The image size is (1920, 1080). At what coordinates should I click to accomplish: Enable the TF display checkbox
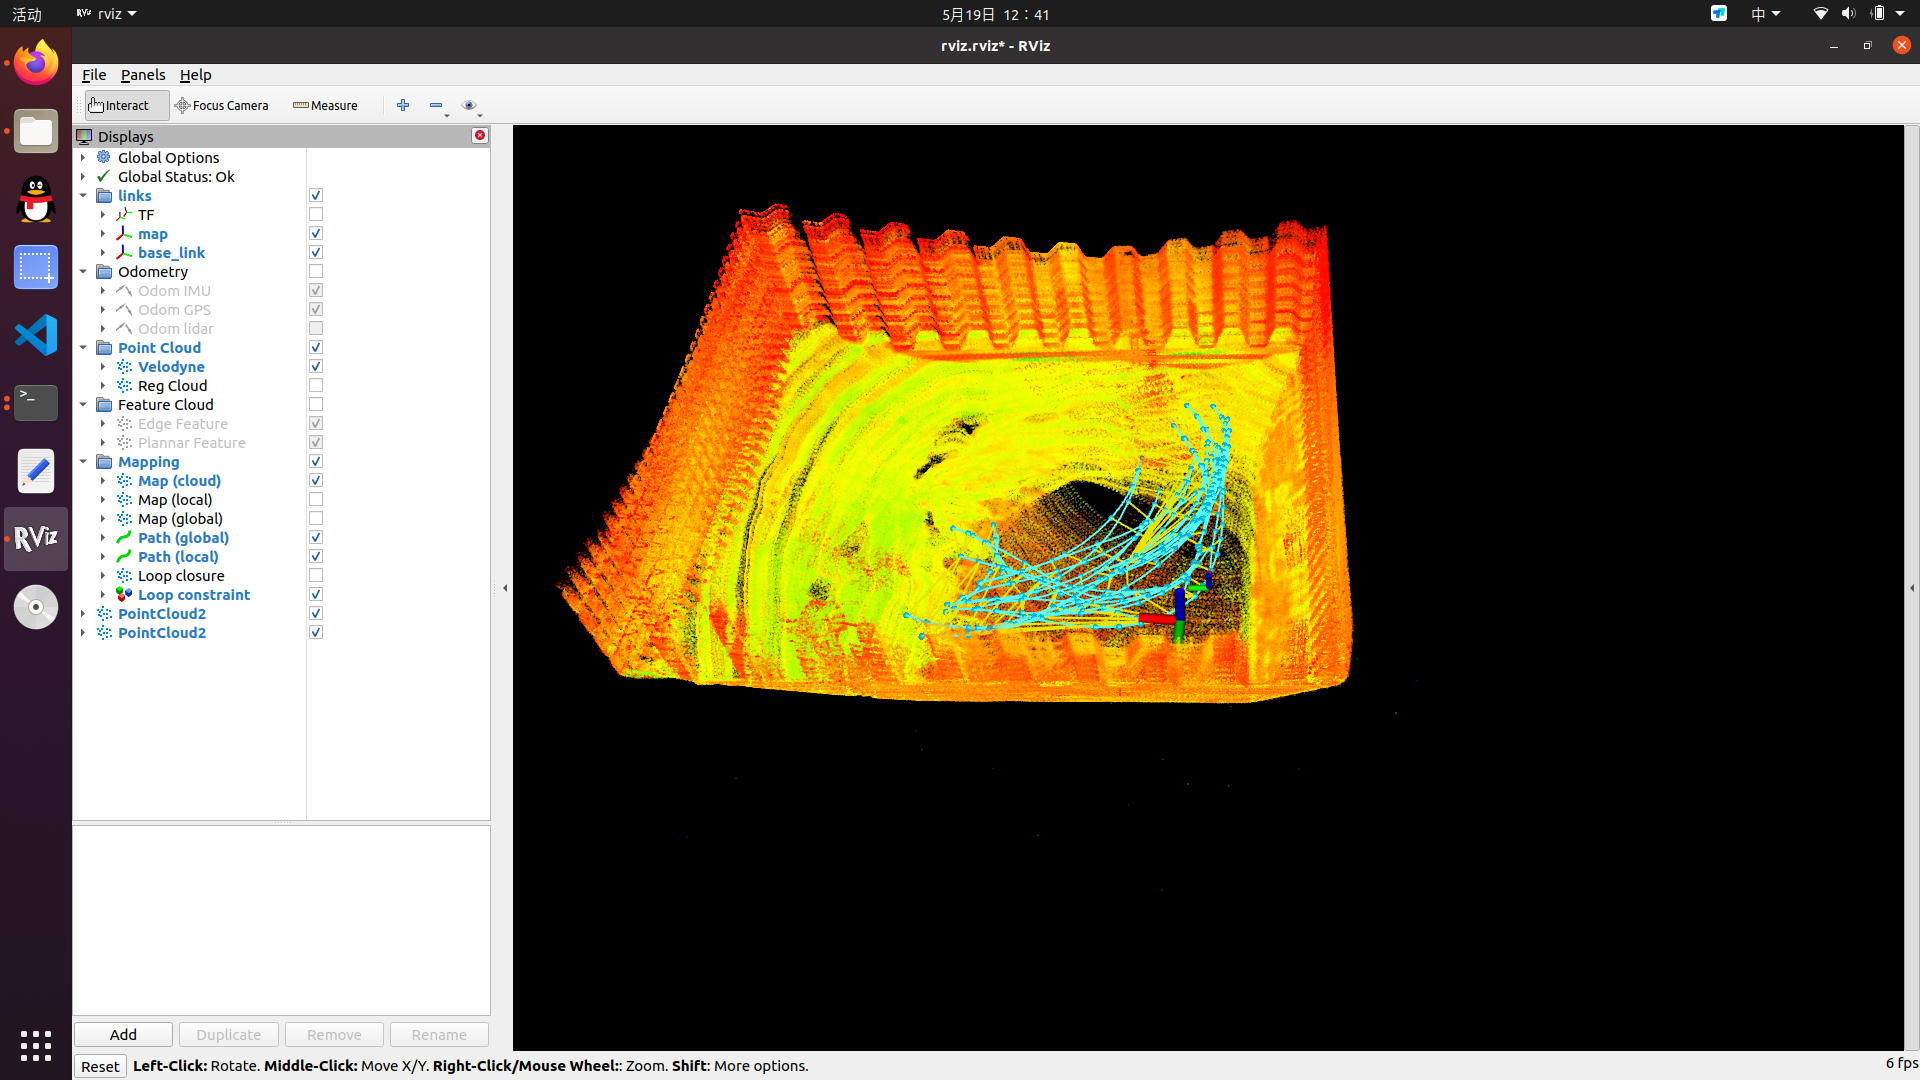pyautogui.click(x=316, y=215)
